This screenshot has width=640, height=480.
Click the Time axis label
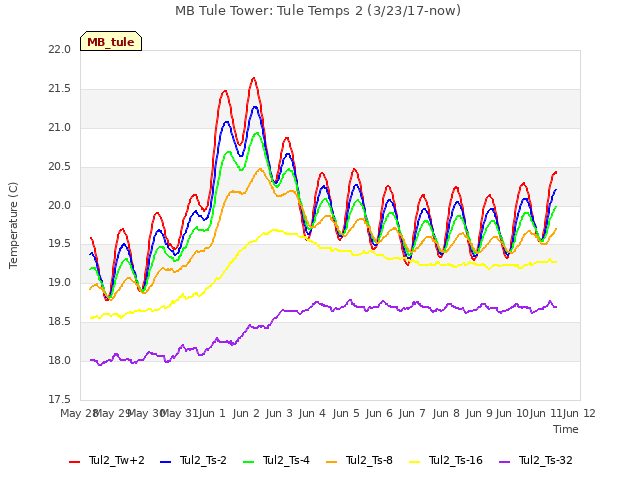(566, 429)
